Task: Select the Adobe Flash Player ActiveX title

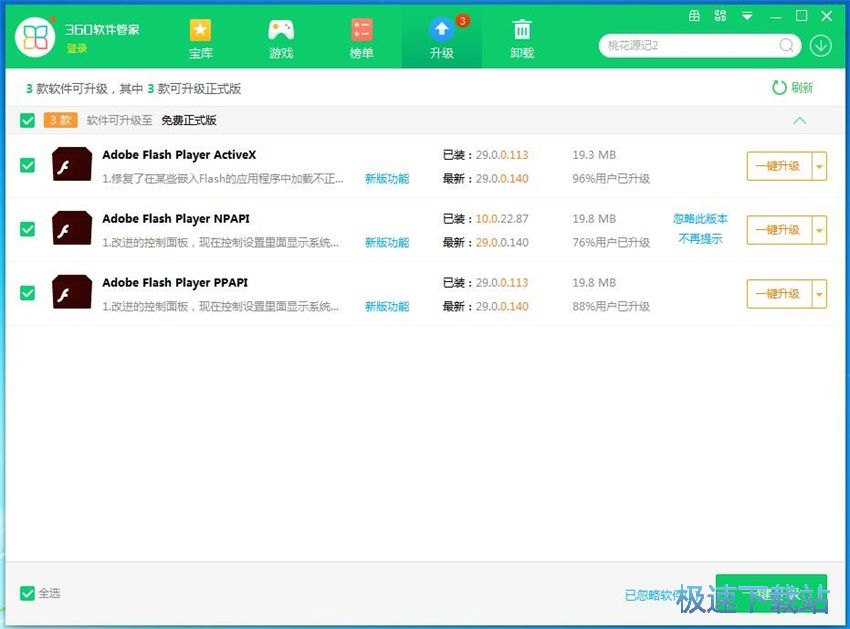Action: click(x=179, y=155)
